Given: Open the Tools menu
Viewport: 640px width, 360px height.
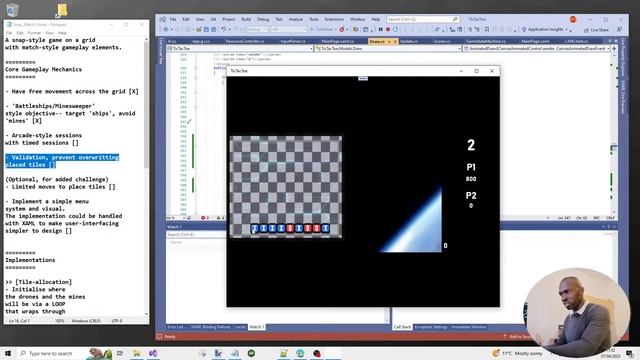Looking at the screenshot, I should coord(313,19).
